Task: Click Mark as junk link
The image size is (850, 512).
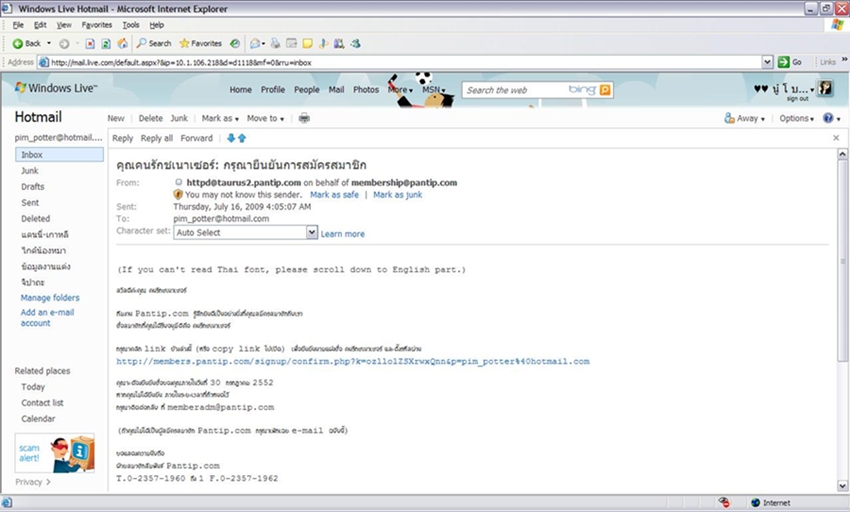Action: point(397,195)
